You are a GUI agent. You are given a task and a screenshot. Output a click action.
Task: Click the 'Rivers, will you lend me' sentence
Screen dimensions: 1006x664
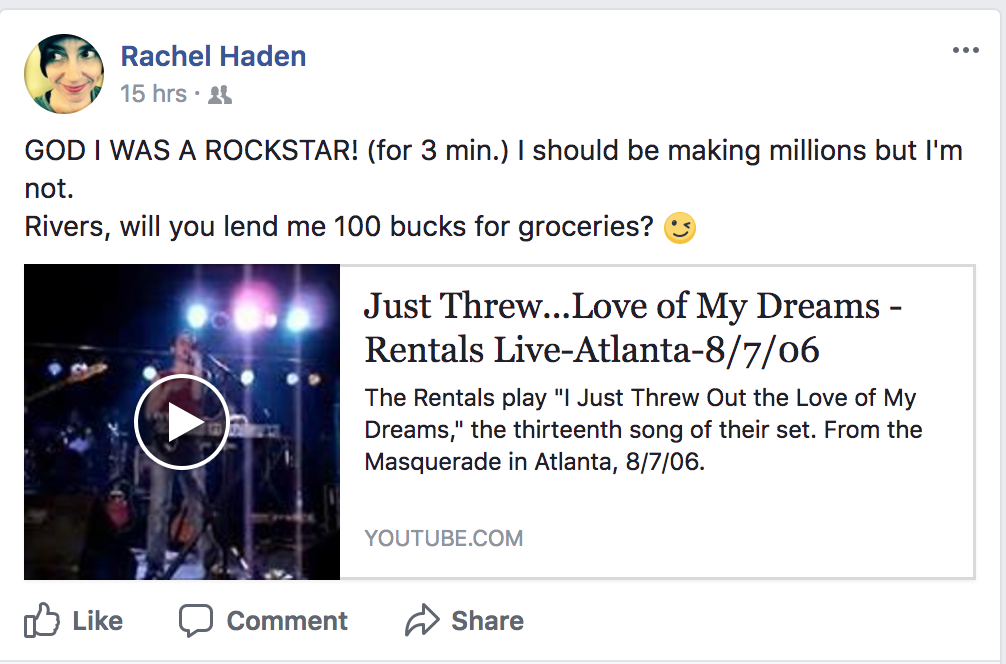click(339, 226)
